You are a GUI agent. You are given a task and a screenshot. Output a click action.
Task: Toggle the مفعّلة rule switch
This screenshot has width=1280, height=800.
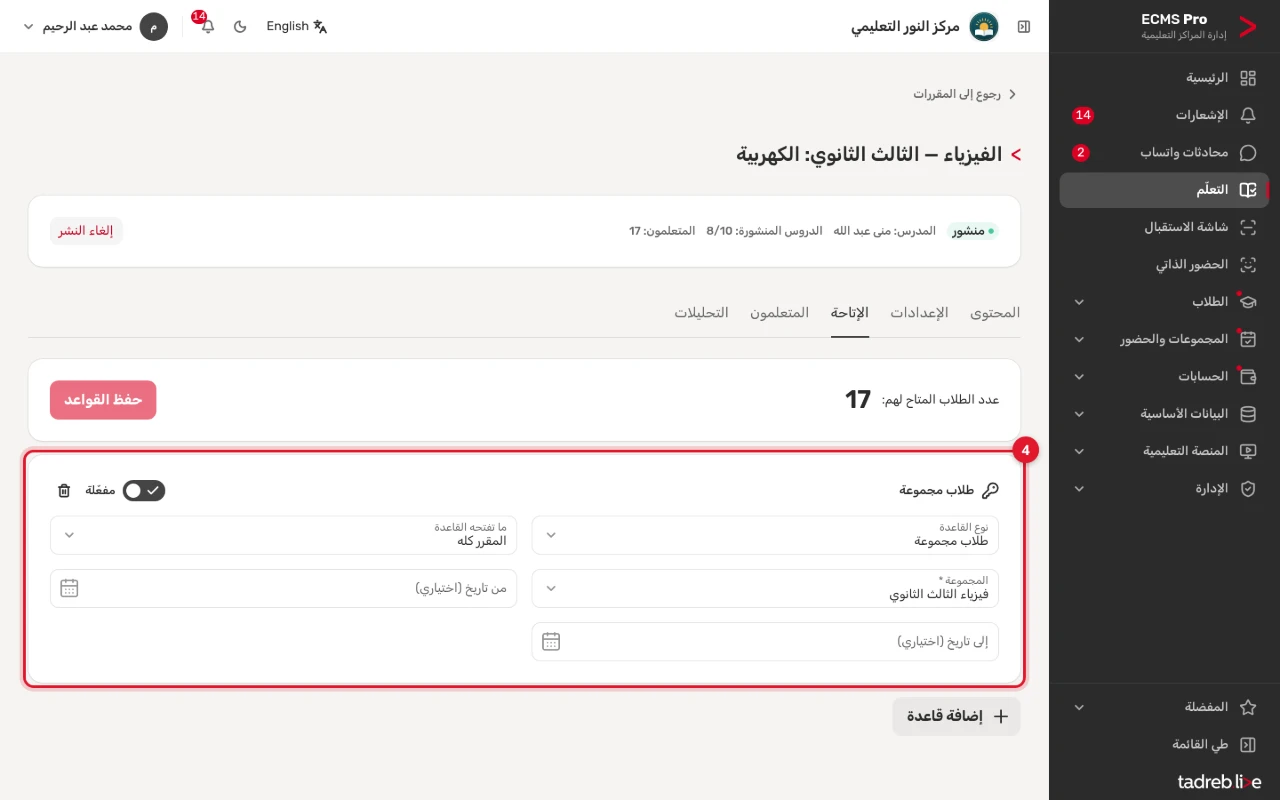point(144,490)
